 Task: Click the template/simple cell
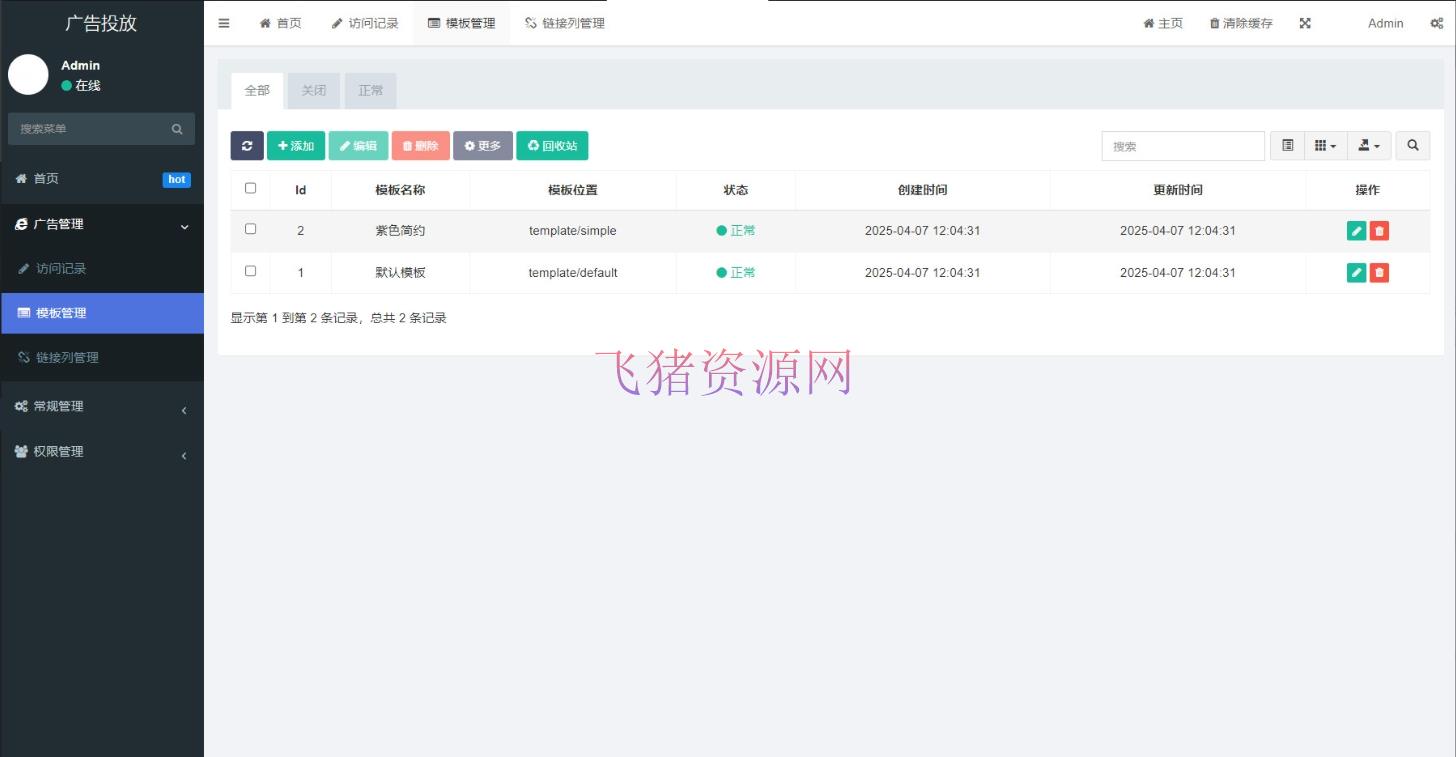pos(573,231)
